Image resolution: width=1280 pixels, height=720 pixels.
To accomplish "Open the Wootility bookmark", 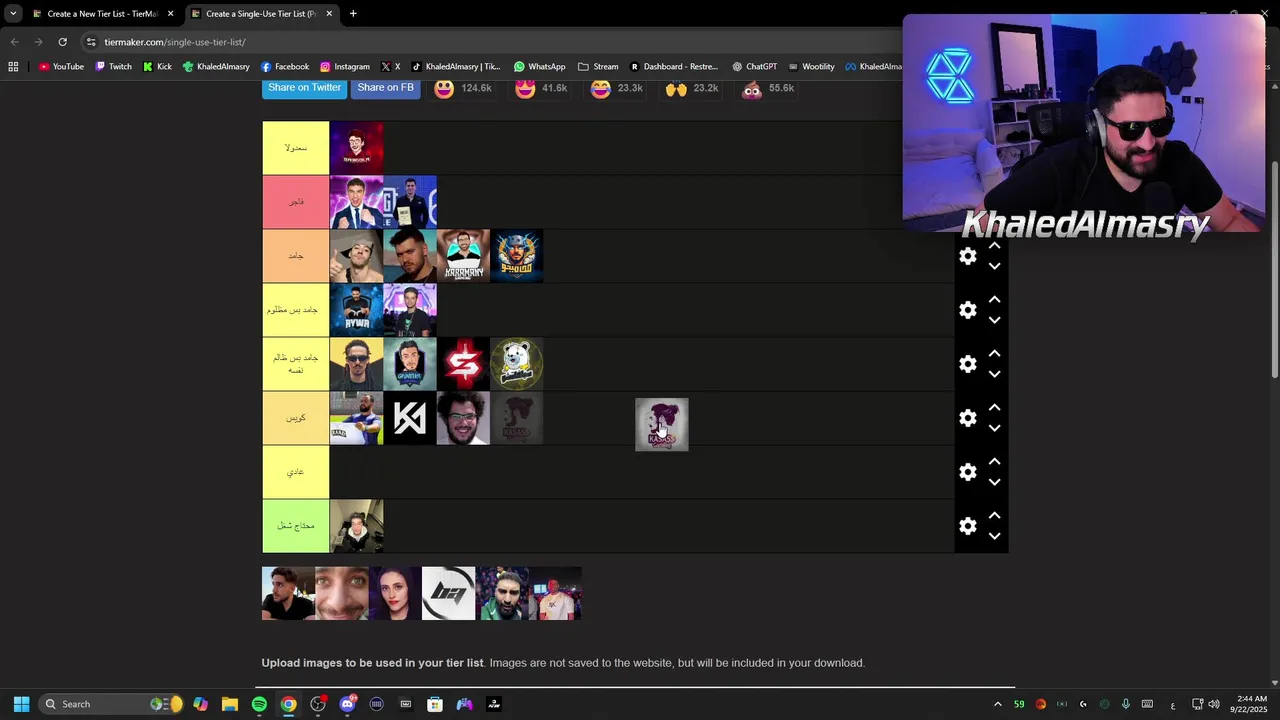I will (x=811, y=67).
